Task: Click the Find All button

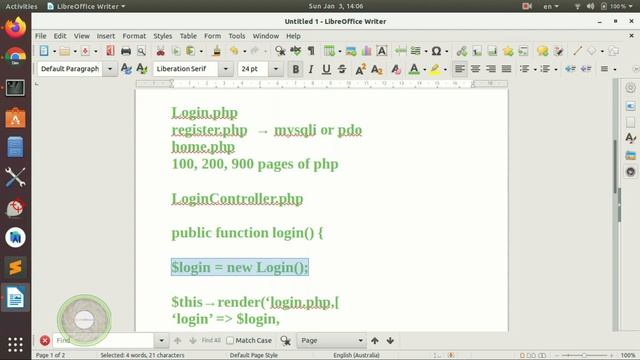Action: (211, 340)
